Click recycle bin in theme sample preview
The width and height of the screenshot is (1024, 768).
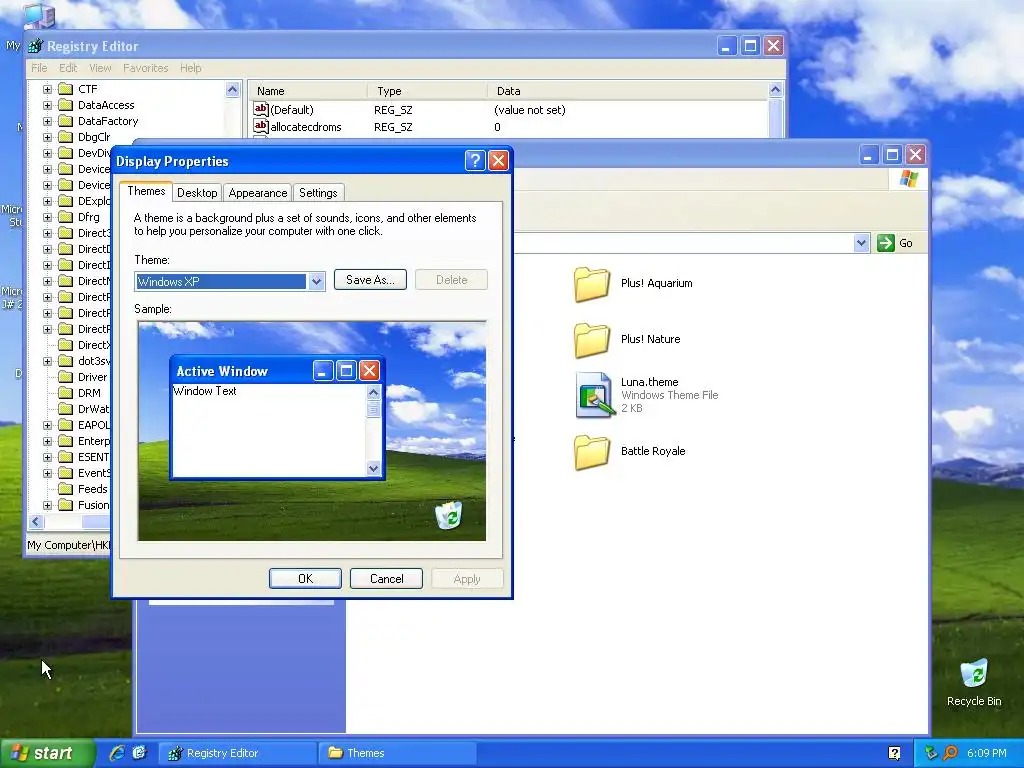tap(449, 515)
